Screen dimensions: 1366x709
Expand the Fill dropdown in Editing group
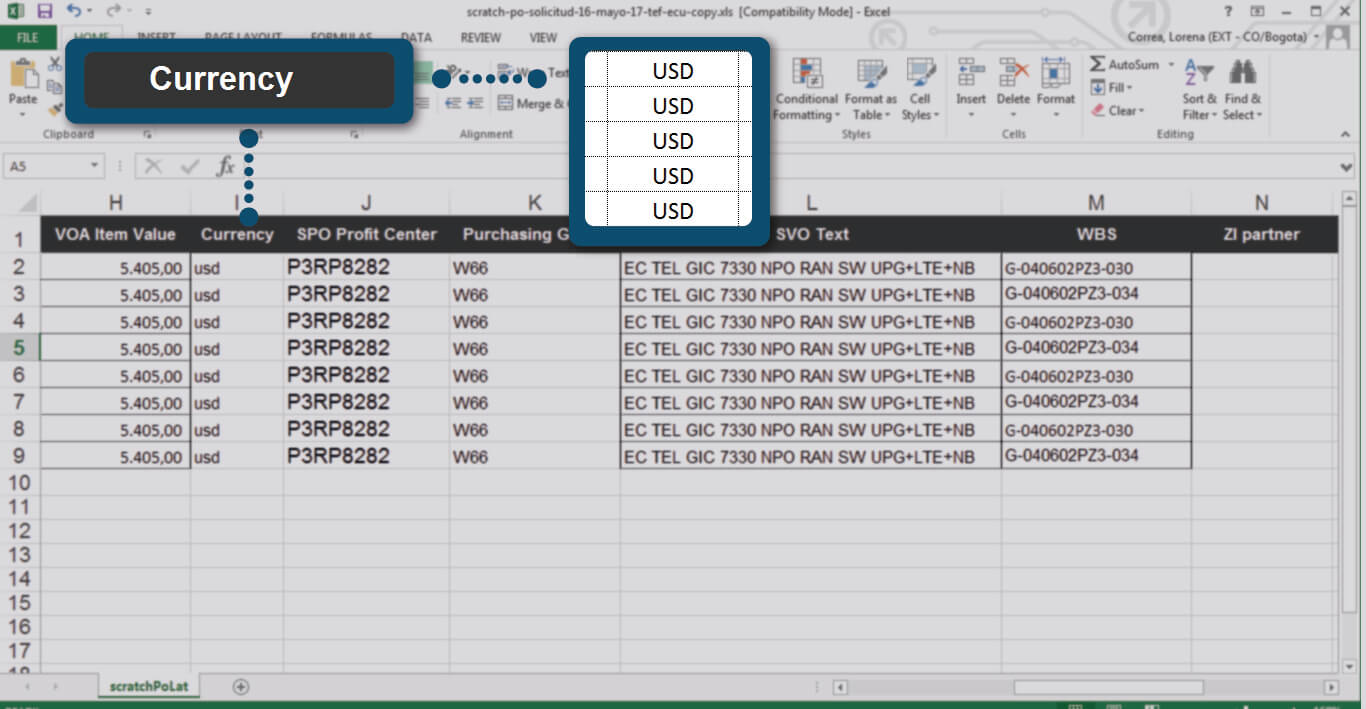click(1118, 88)
